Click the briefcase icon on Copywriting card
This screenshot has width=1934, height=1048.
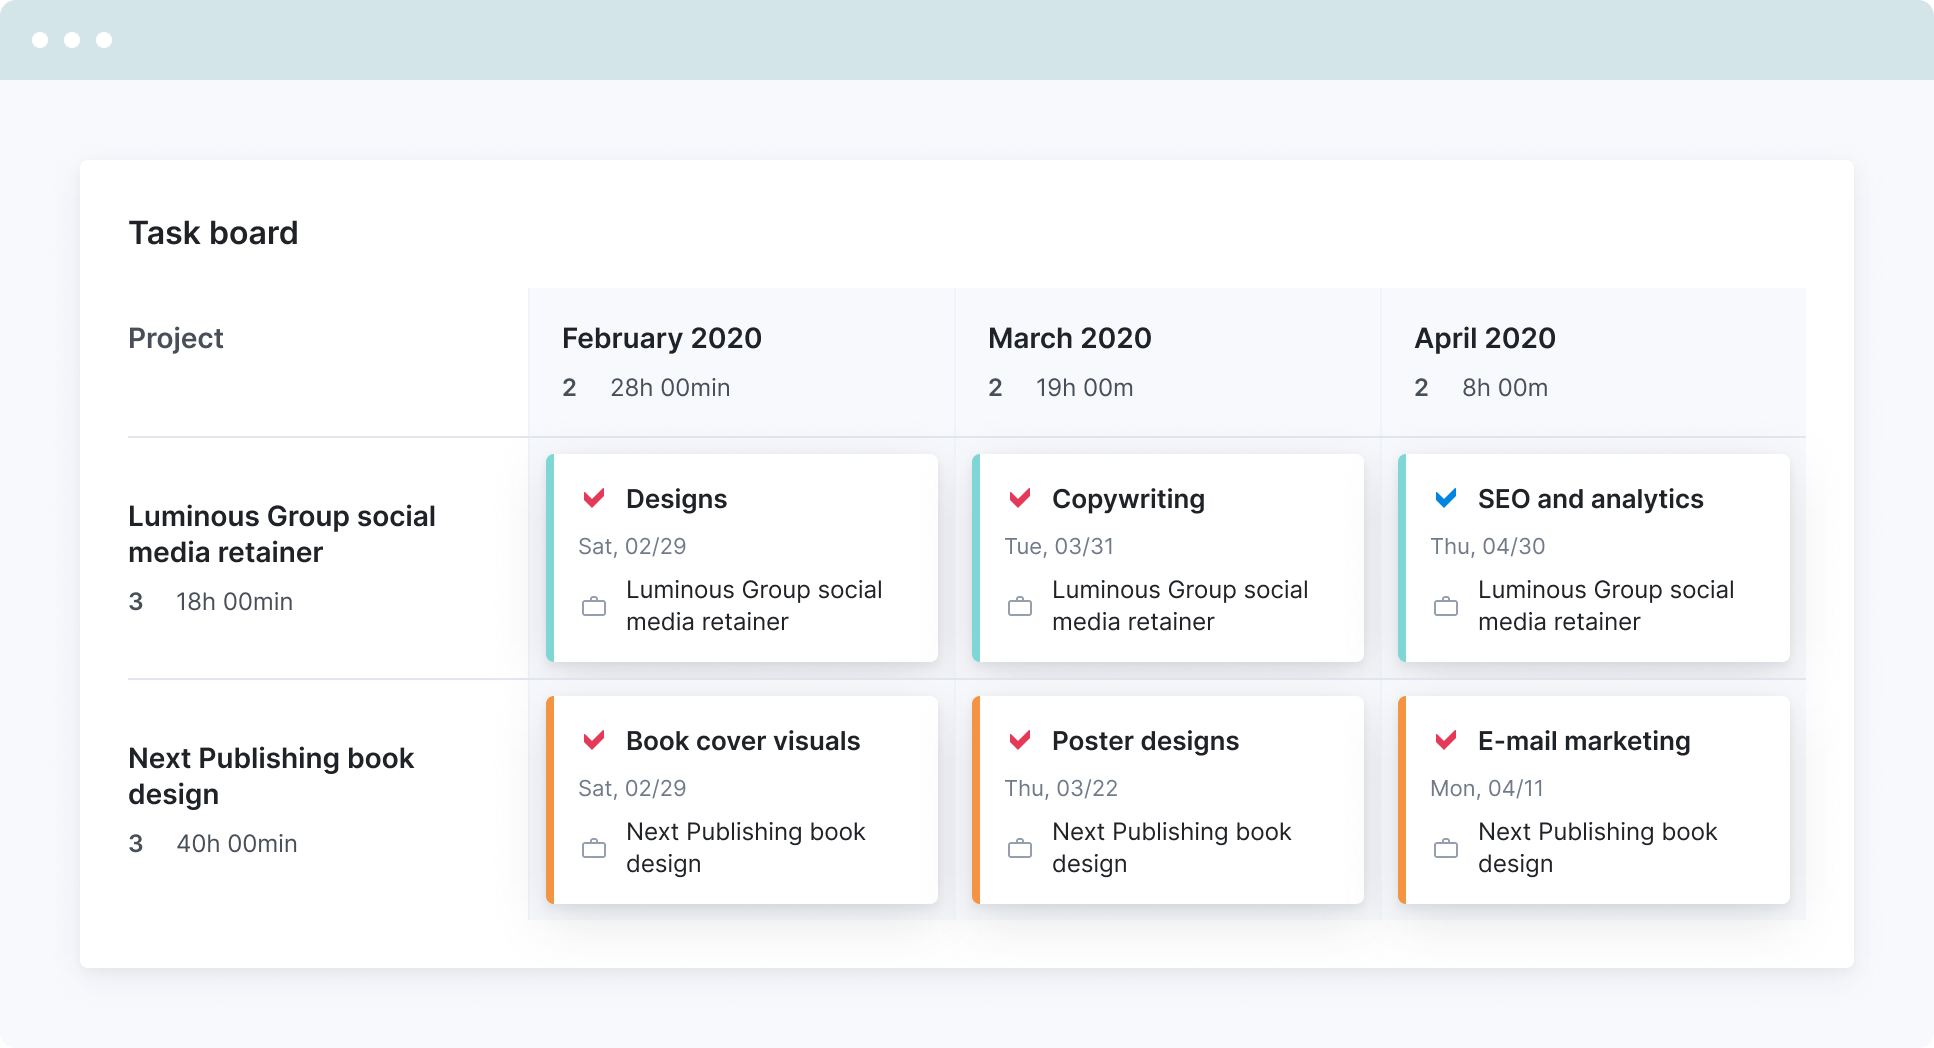(x=1020, y=606)
